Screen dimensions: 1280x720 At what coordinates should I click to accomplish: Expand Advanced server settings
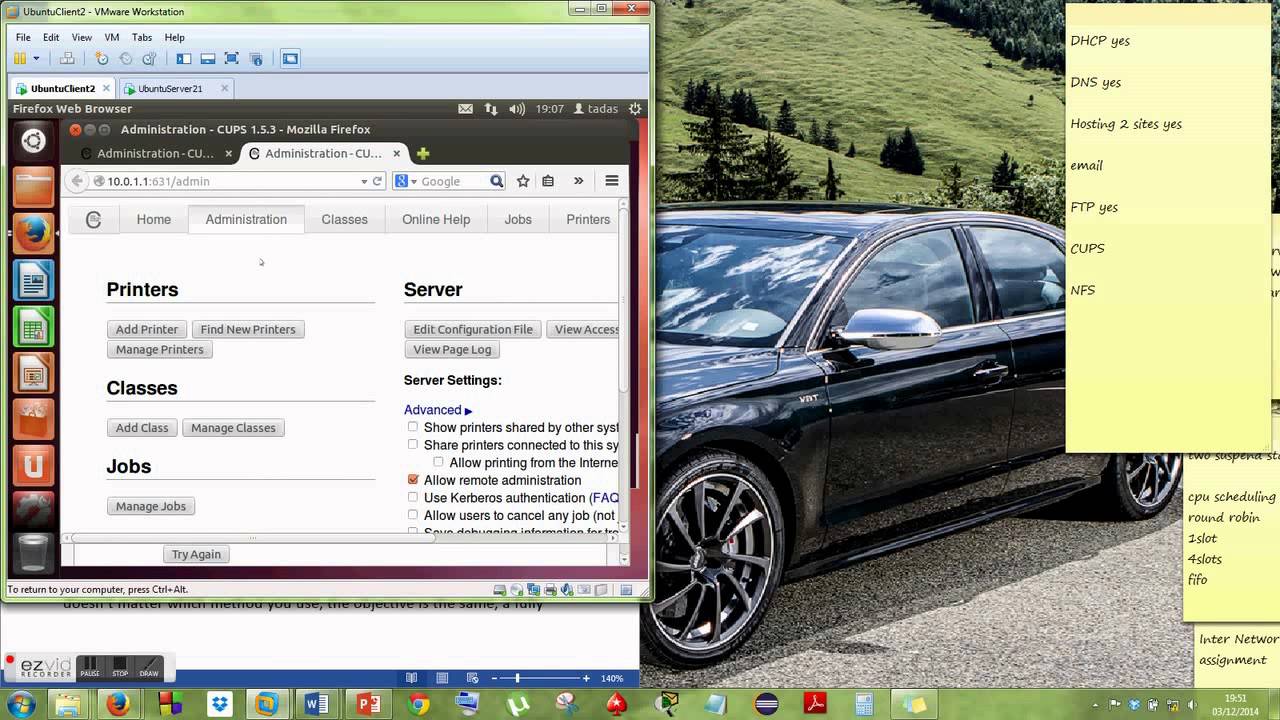438,410
